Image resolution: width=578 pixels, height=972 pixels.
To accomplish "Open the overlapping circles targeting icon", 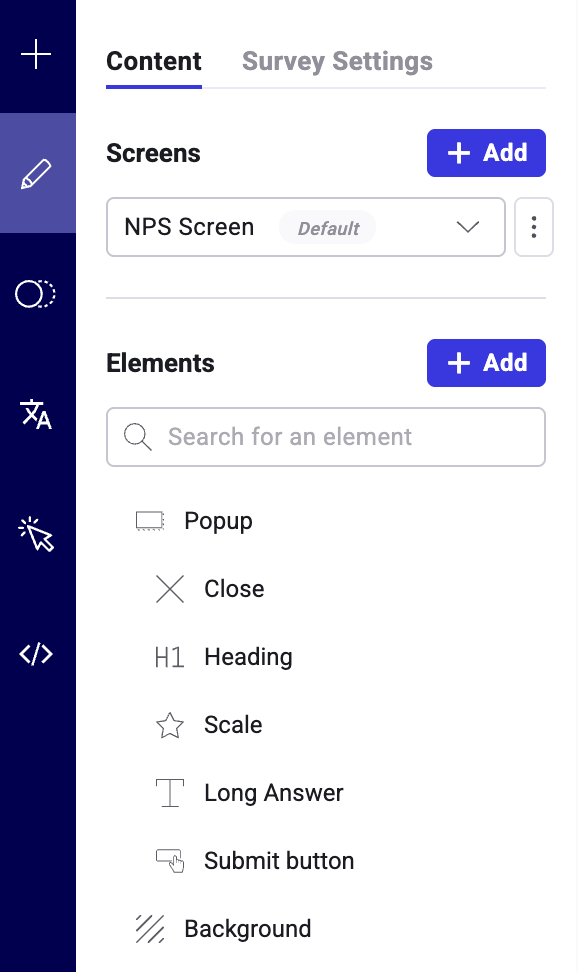I will click(x=35, y=294).
